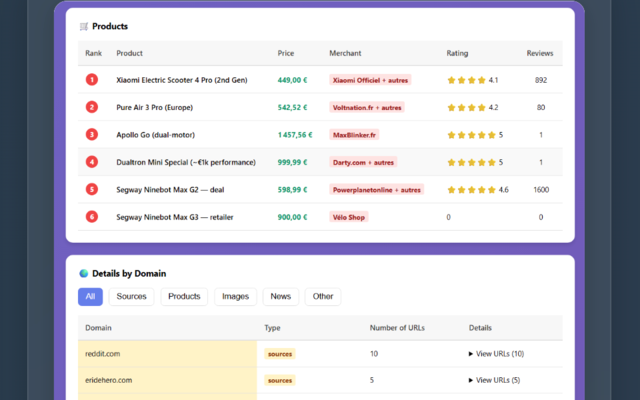This screenshot has width=640, height=400.
Task: Click the shopping cart icon beside Products
Action: coord(83,26)
